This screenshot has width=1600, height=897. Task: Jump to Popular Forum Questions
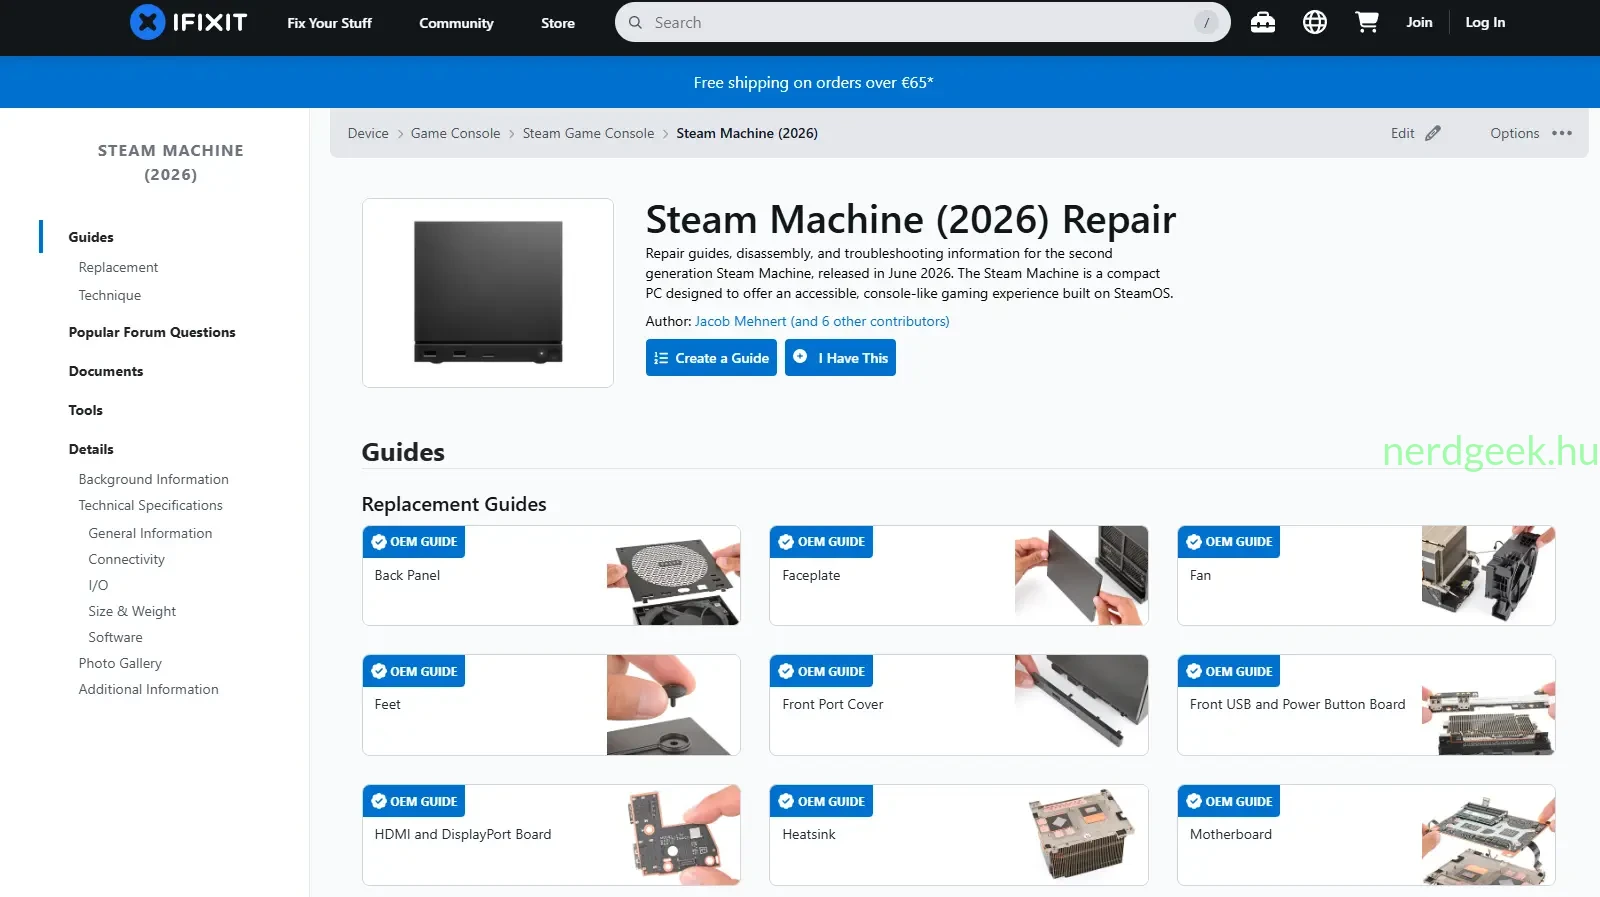click(x=152, y=332)
